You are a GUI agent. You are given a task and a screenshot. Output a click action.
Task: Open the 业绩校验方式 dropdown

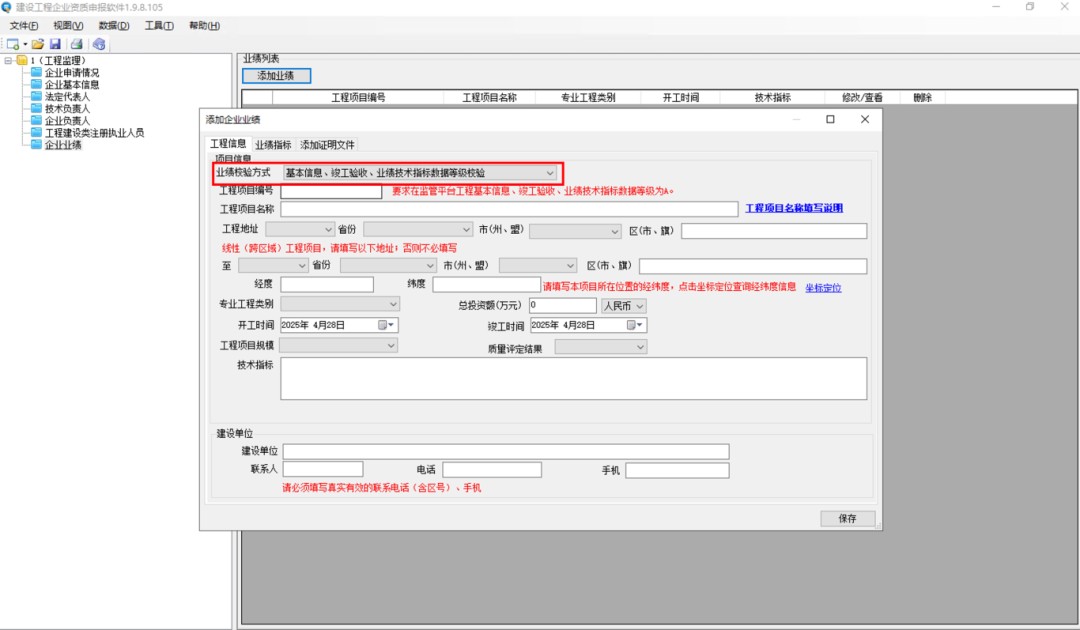click(549, 173)
